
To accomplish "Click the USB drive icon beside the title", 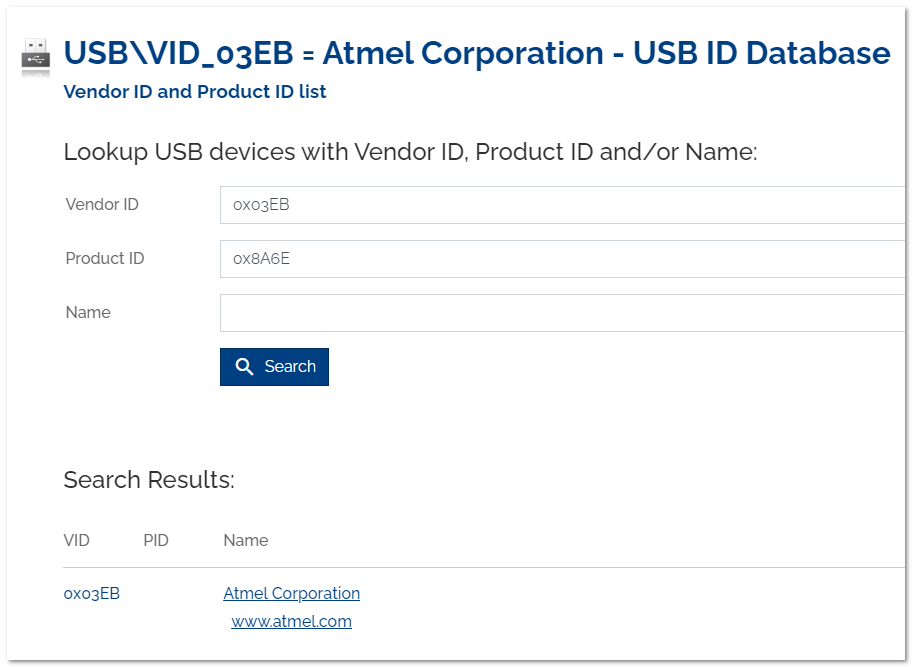I will coord(35,56).
